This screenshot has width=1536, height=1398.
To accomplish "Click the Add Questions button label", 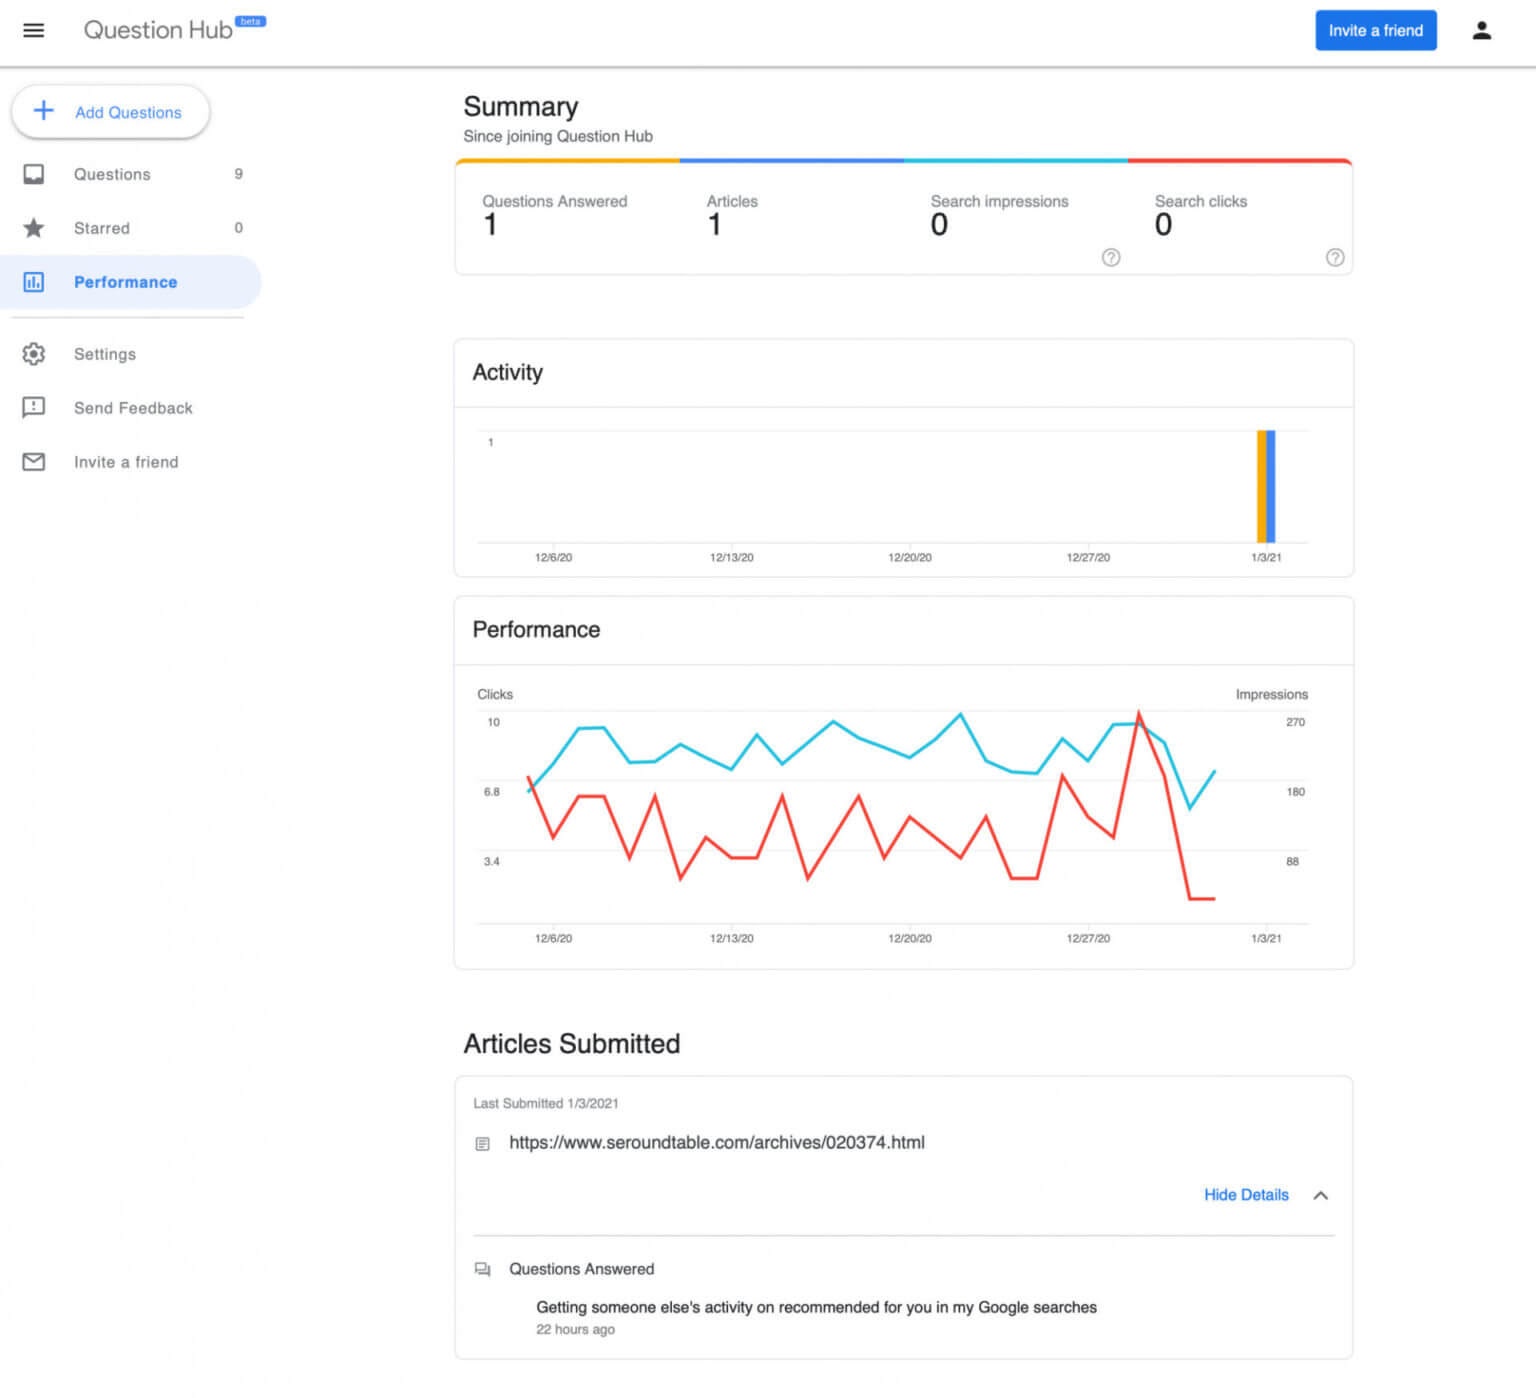I will coord(128,112).
